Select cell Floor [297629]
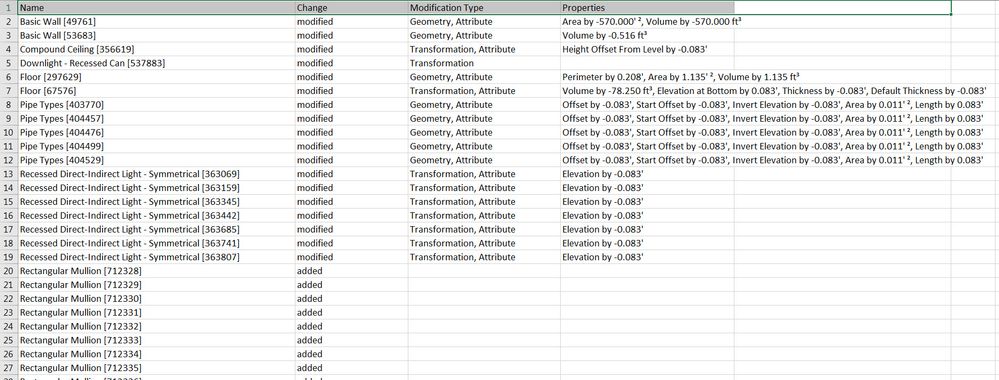The height and width of the screenshot is (380, 999). click(156, 77)
